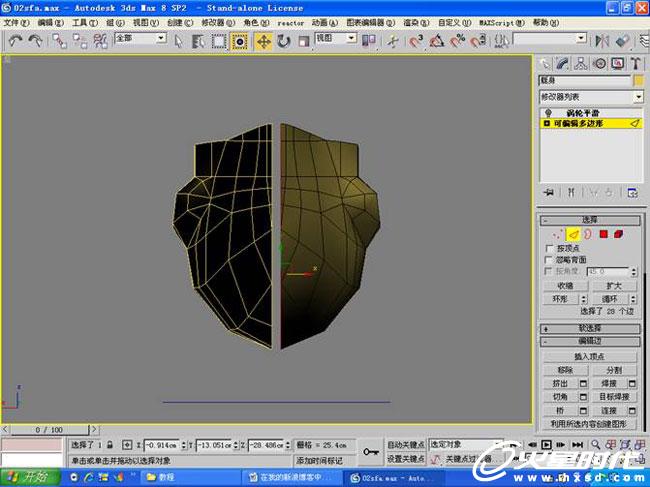Switch to the Utilities hammer tab
This screenshot has height=487, width=650.
pos(635,64)
